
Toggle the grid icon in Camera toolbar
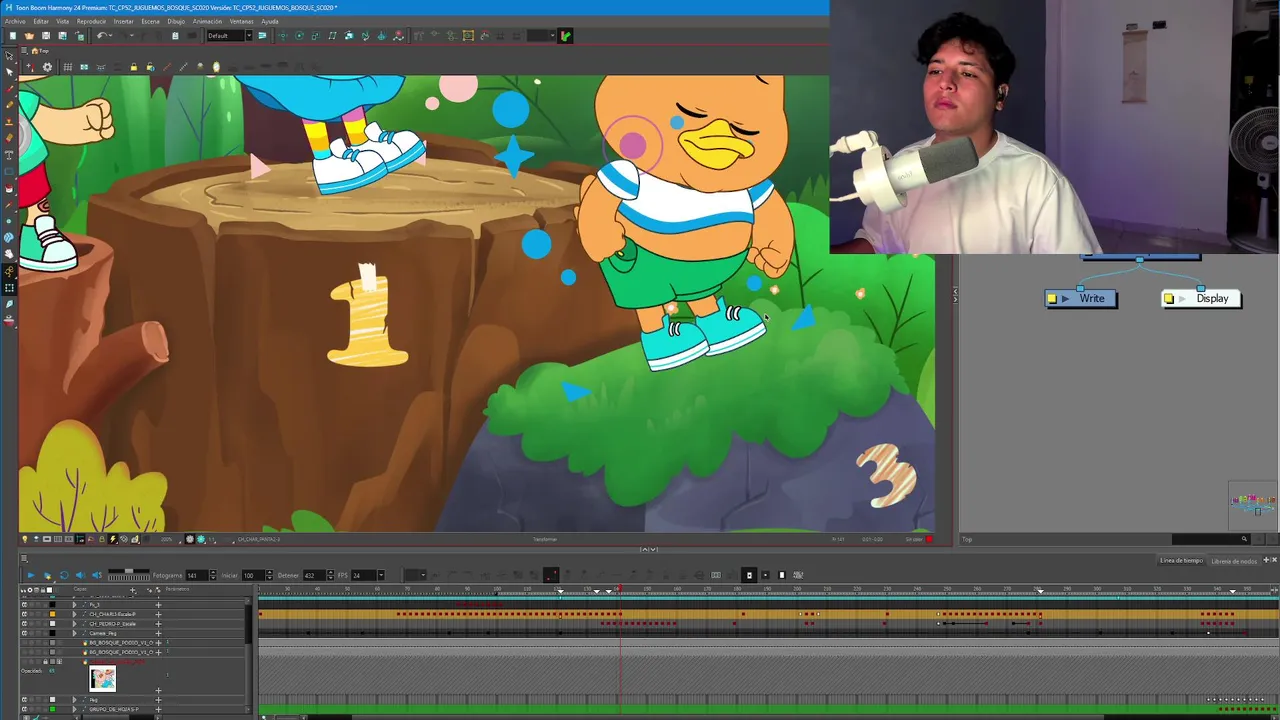[68, 67]
